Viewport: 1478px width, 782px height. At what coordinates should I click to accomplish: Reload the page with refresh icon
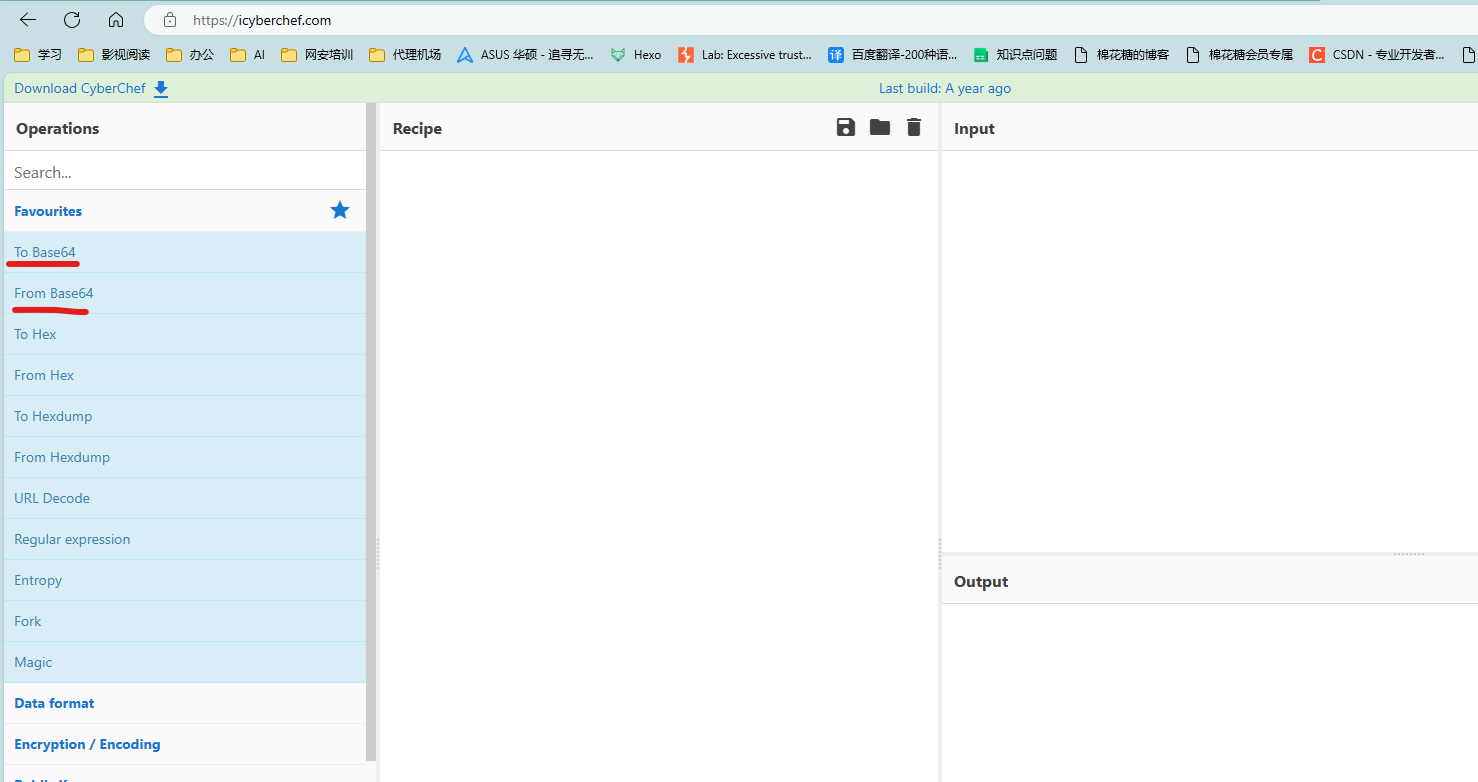click(72, 20)
